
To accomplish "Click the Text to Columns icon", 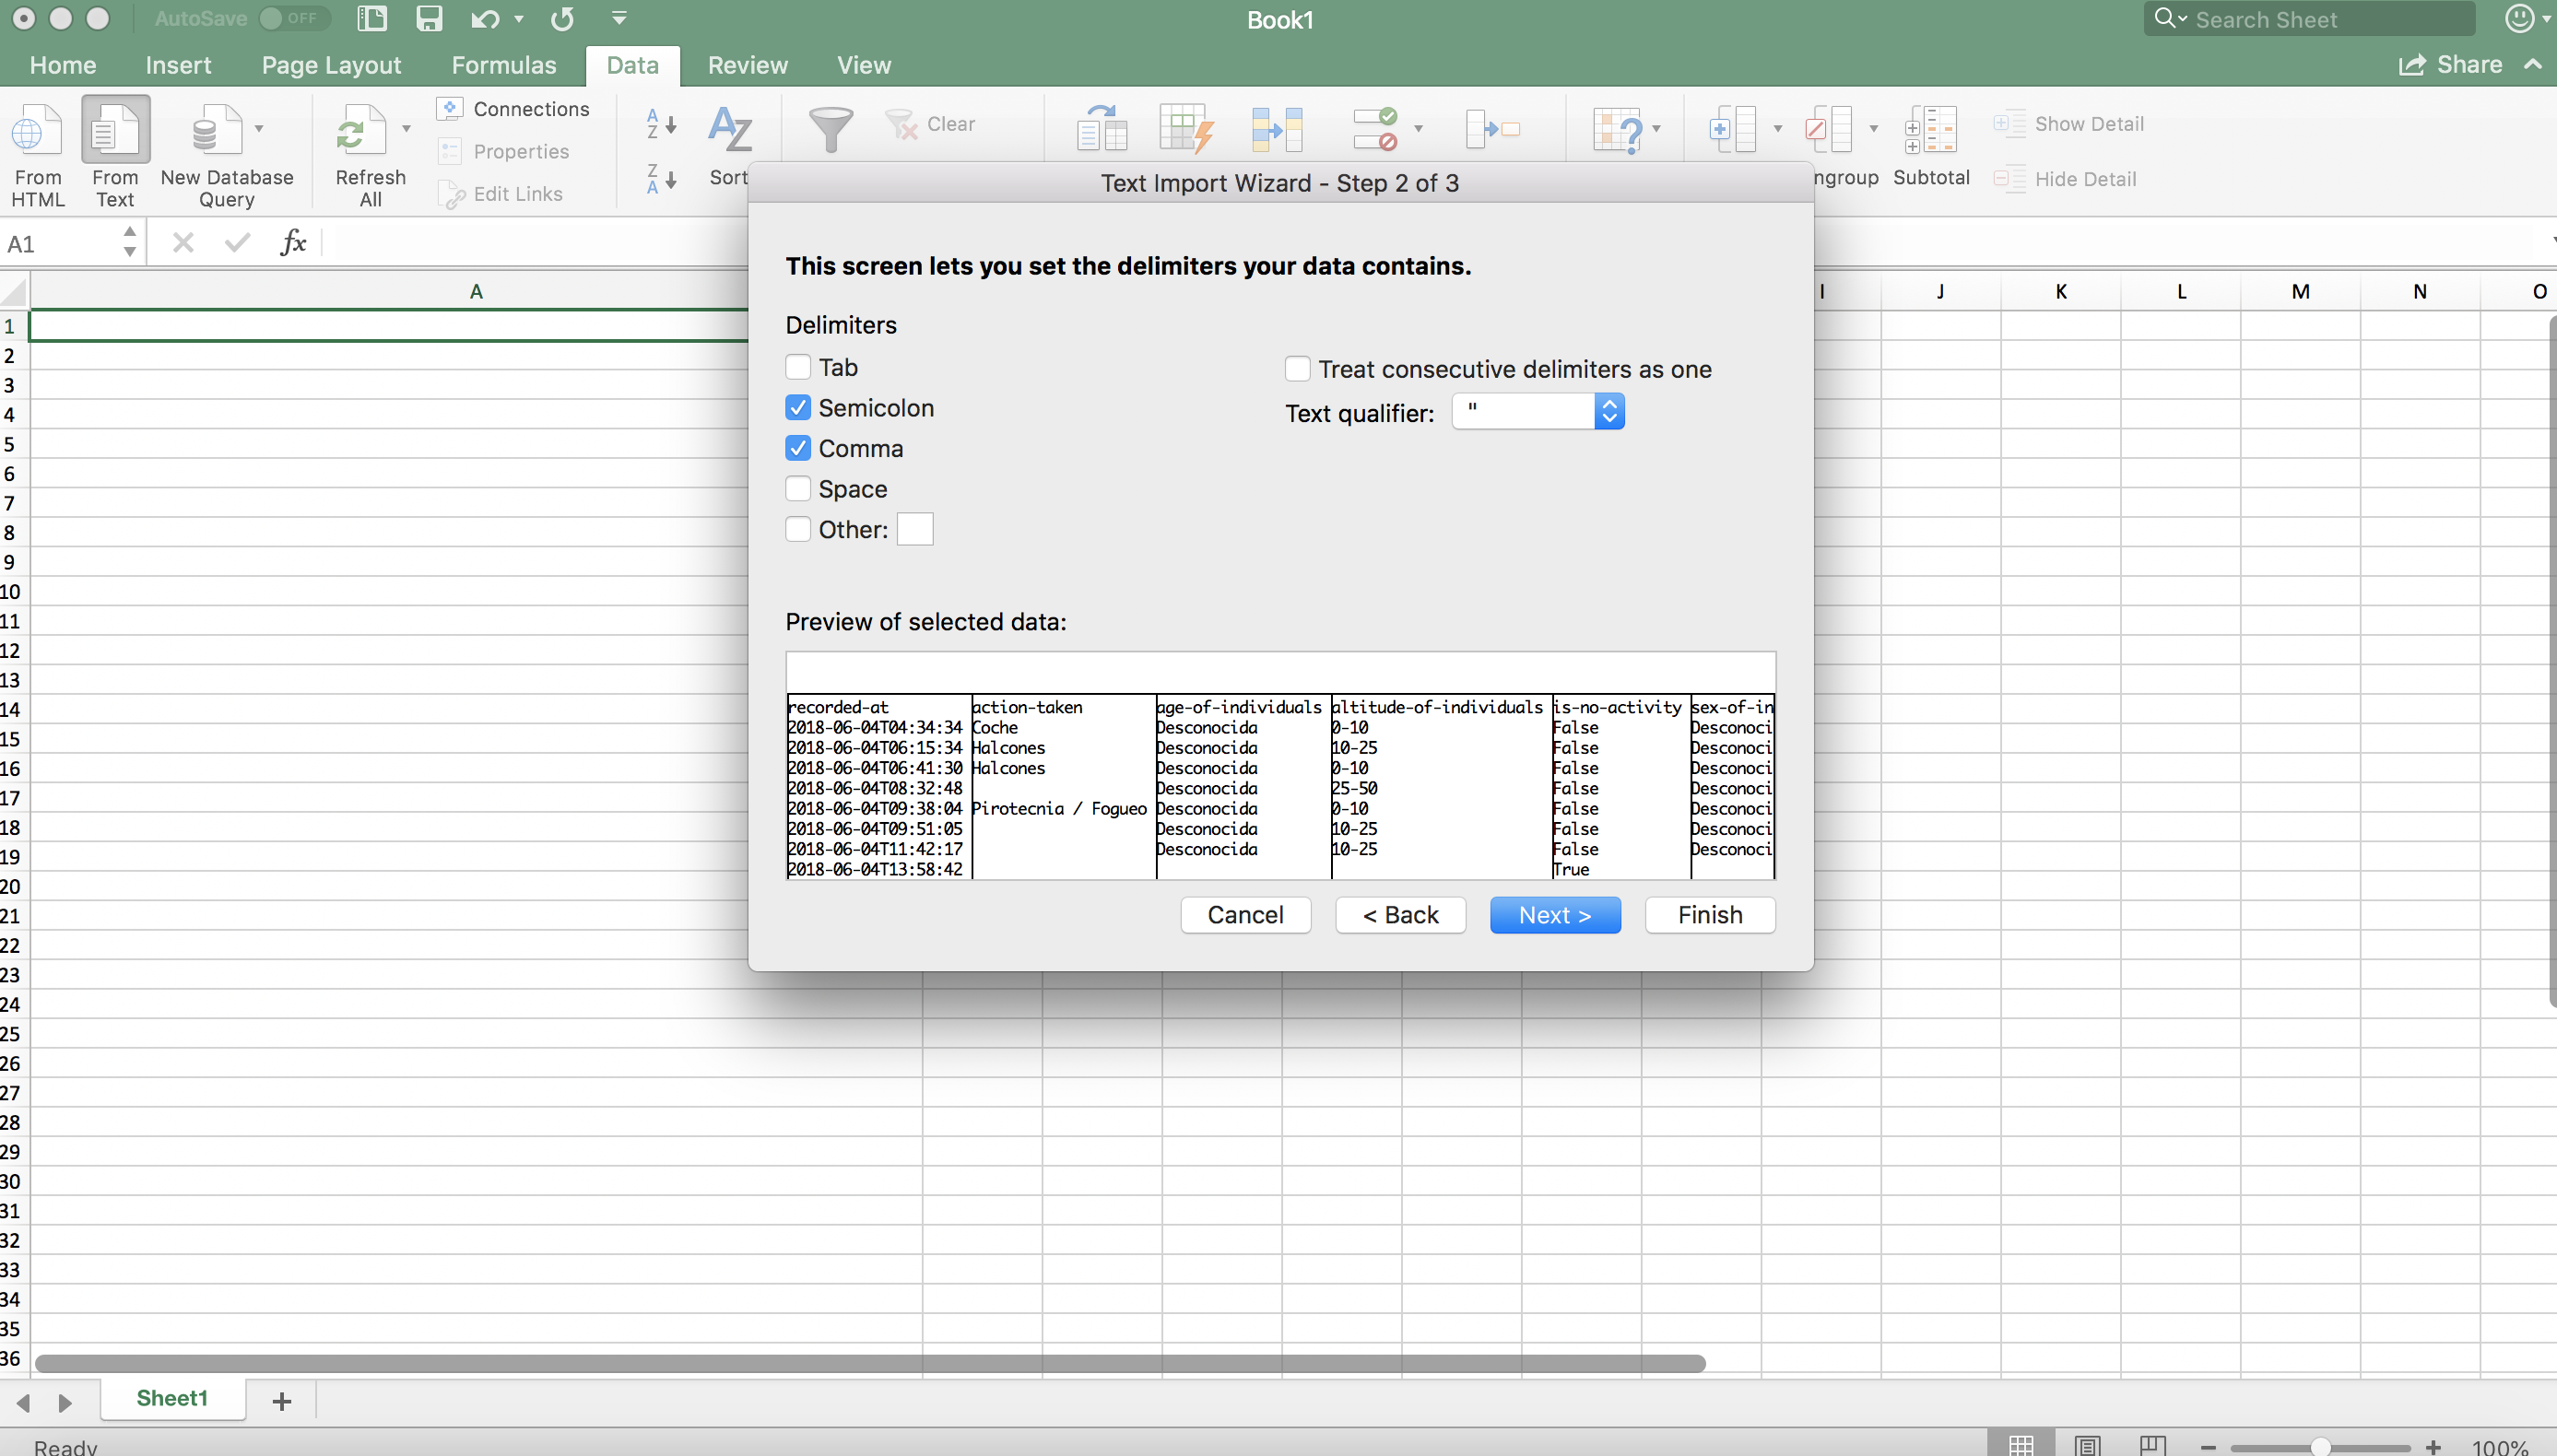I will 1102,130.
